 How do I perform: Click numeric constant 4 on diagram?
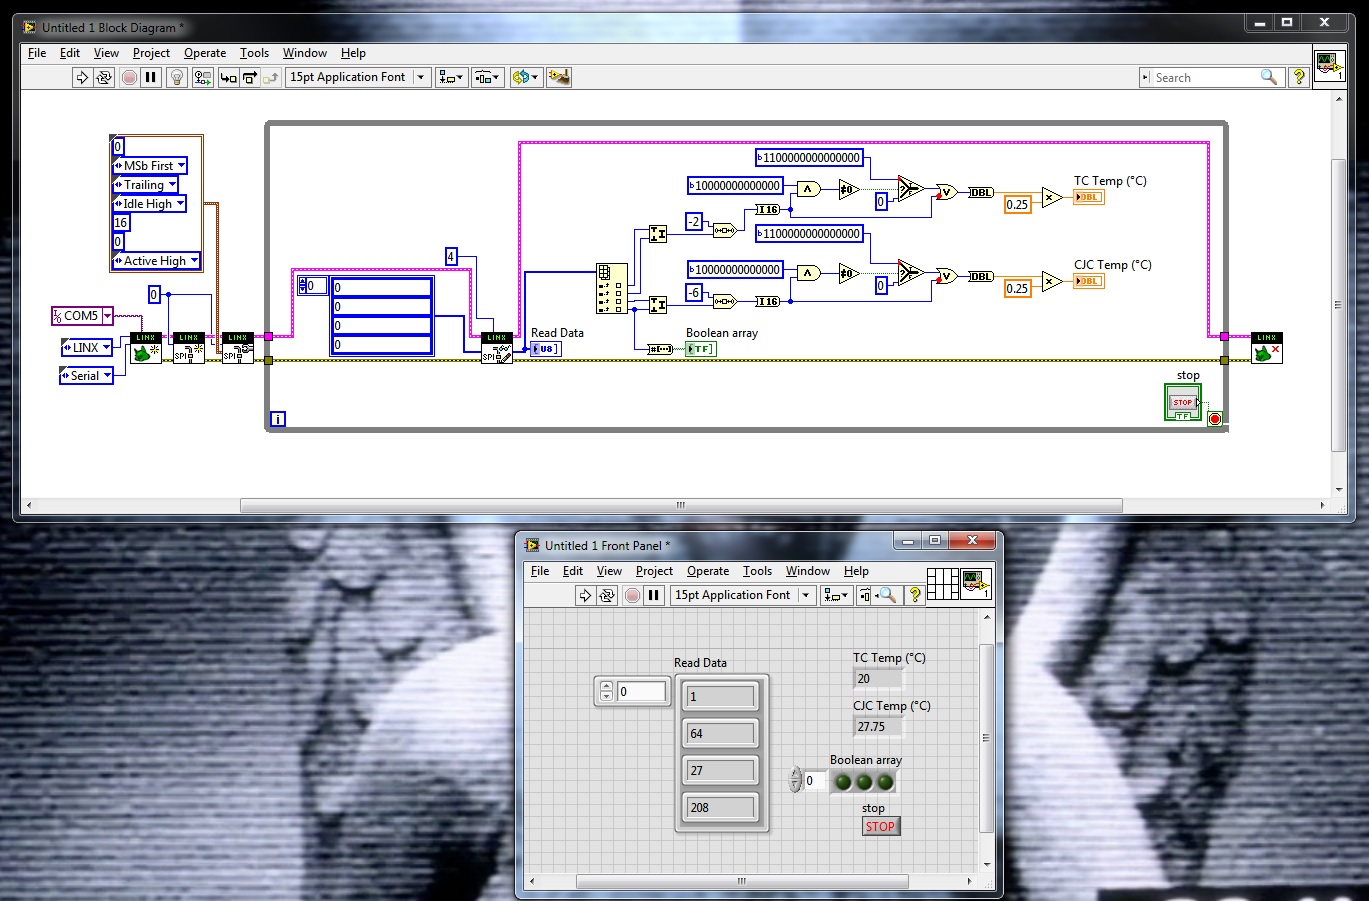point(451,257)
